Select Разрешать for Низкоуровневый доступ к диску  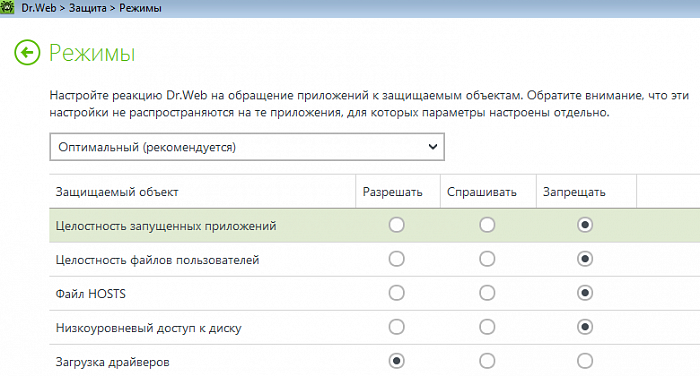[396, 327]
